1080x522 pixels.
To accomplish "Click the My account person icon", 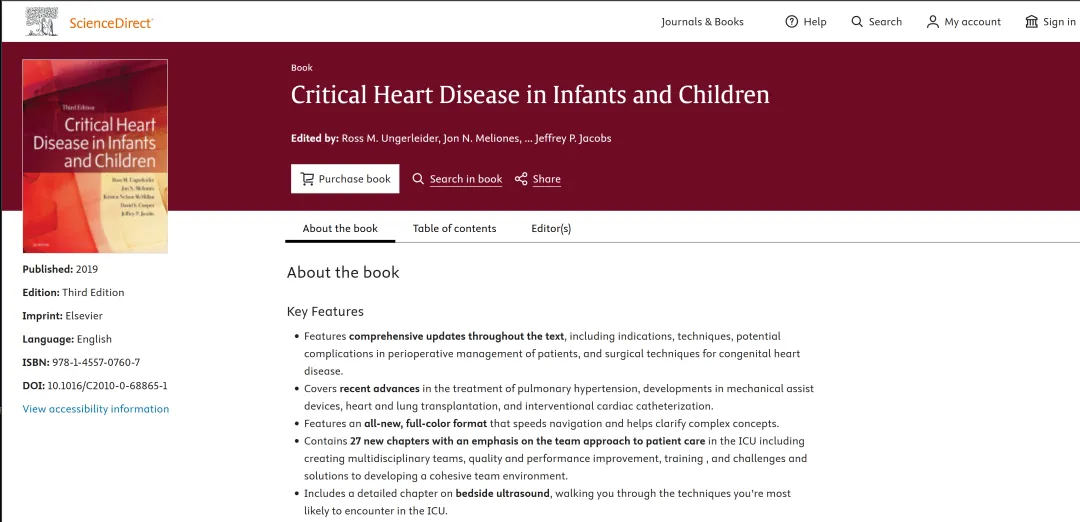I will click(933, 22).
